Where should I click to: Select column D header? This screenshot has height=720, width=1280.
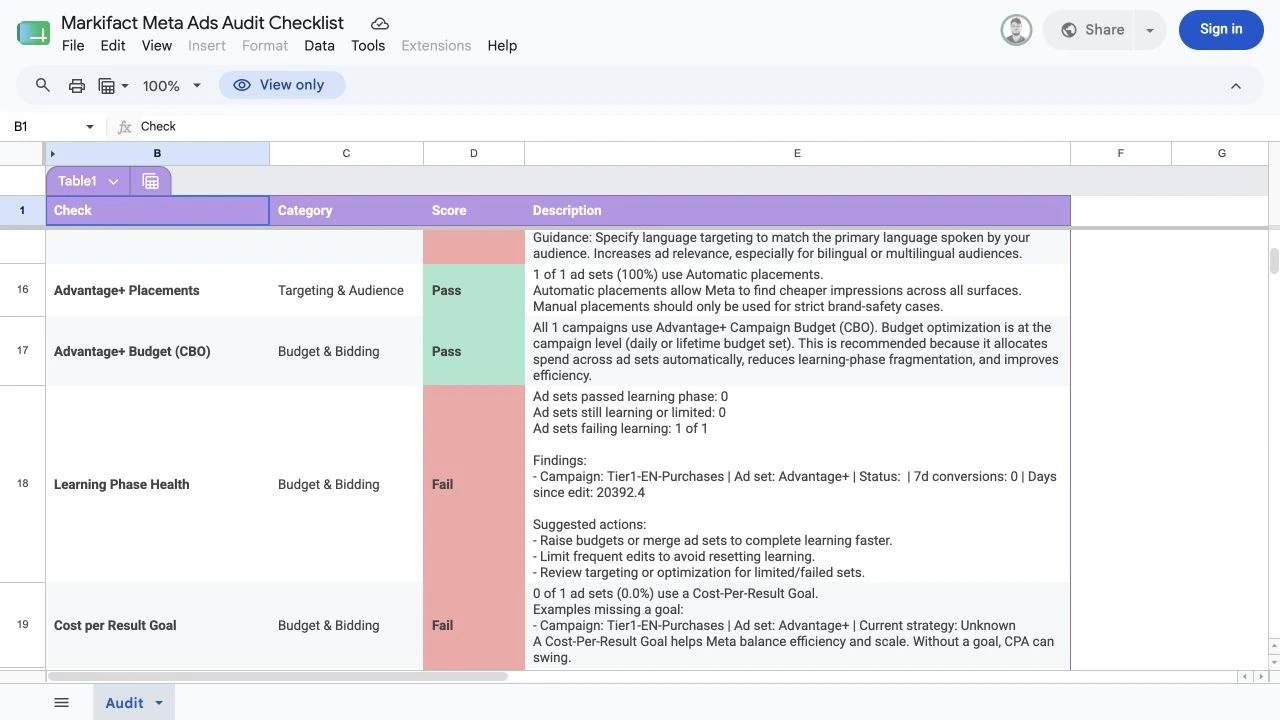point(474,154)
